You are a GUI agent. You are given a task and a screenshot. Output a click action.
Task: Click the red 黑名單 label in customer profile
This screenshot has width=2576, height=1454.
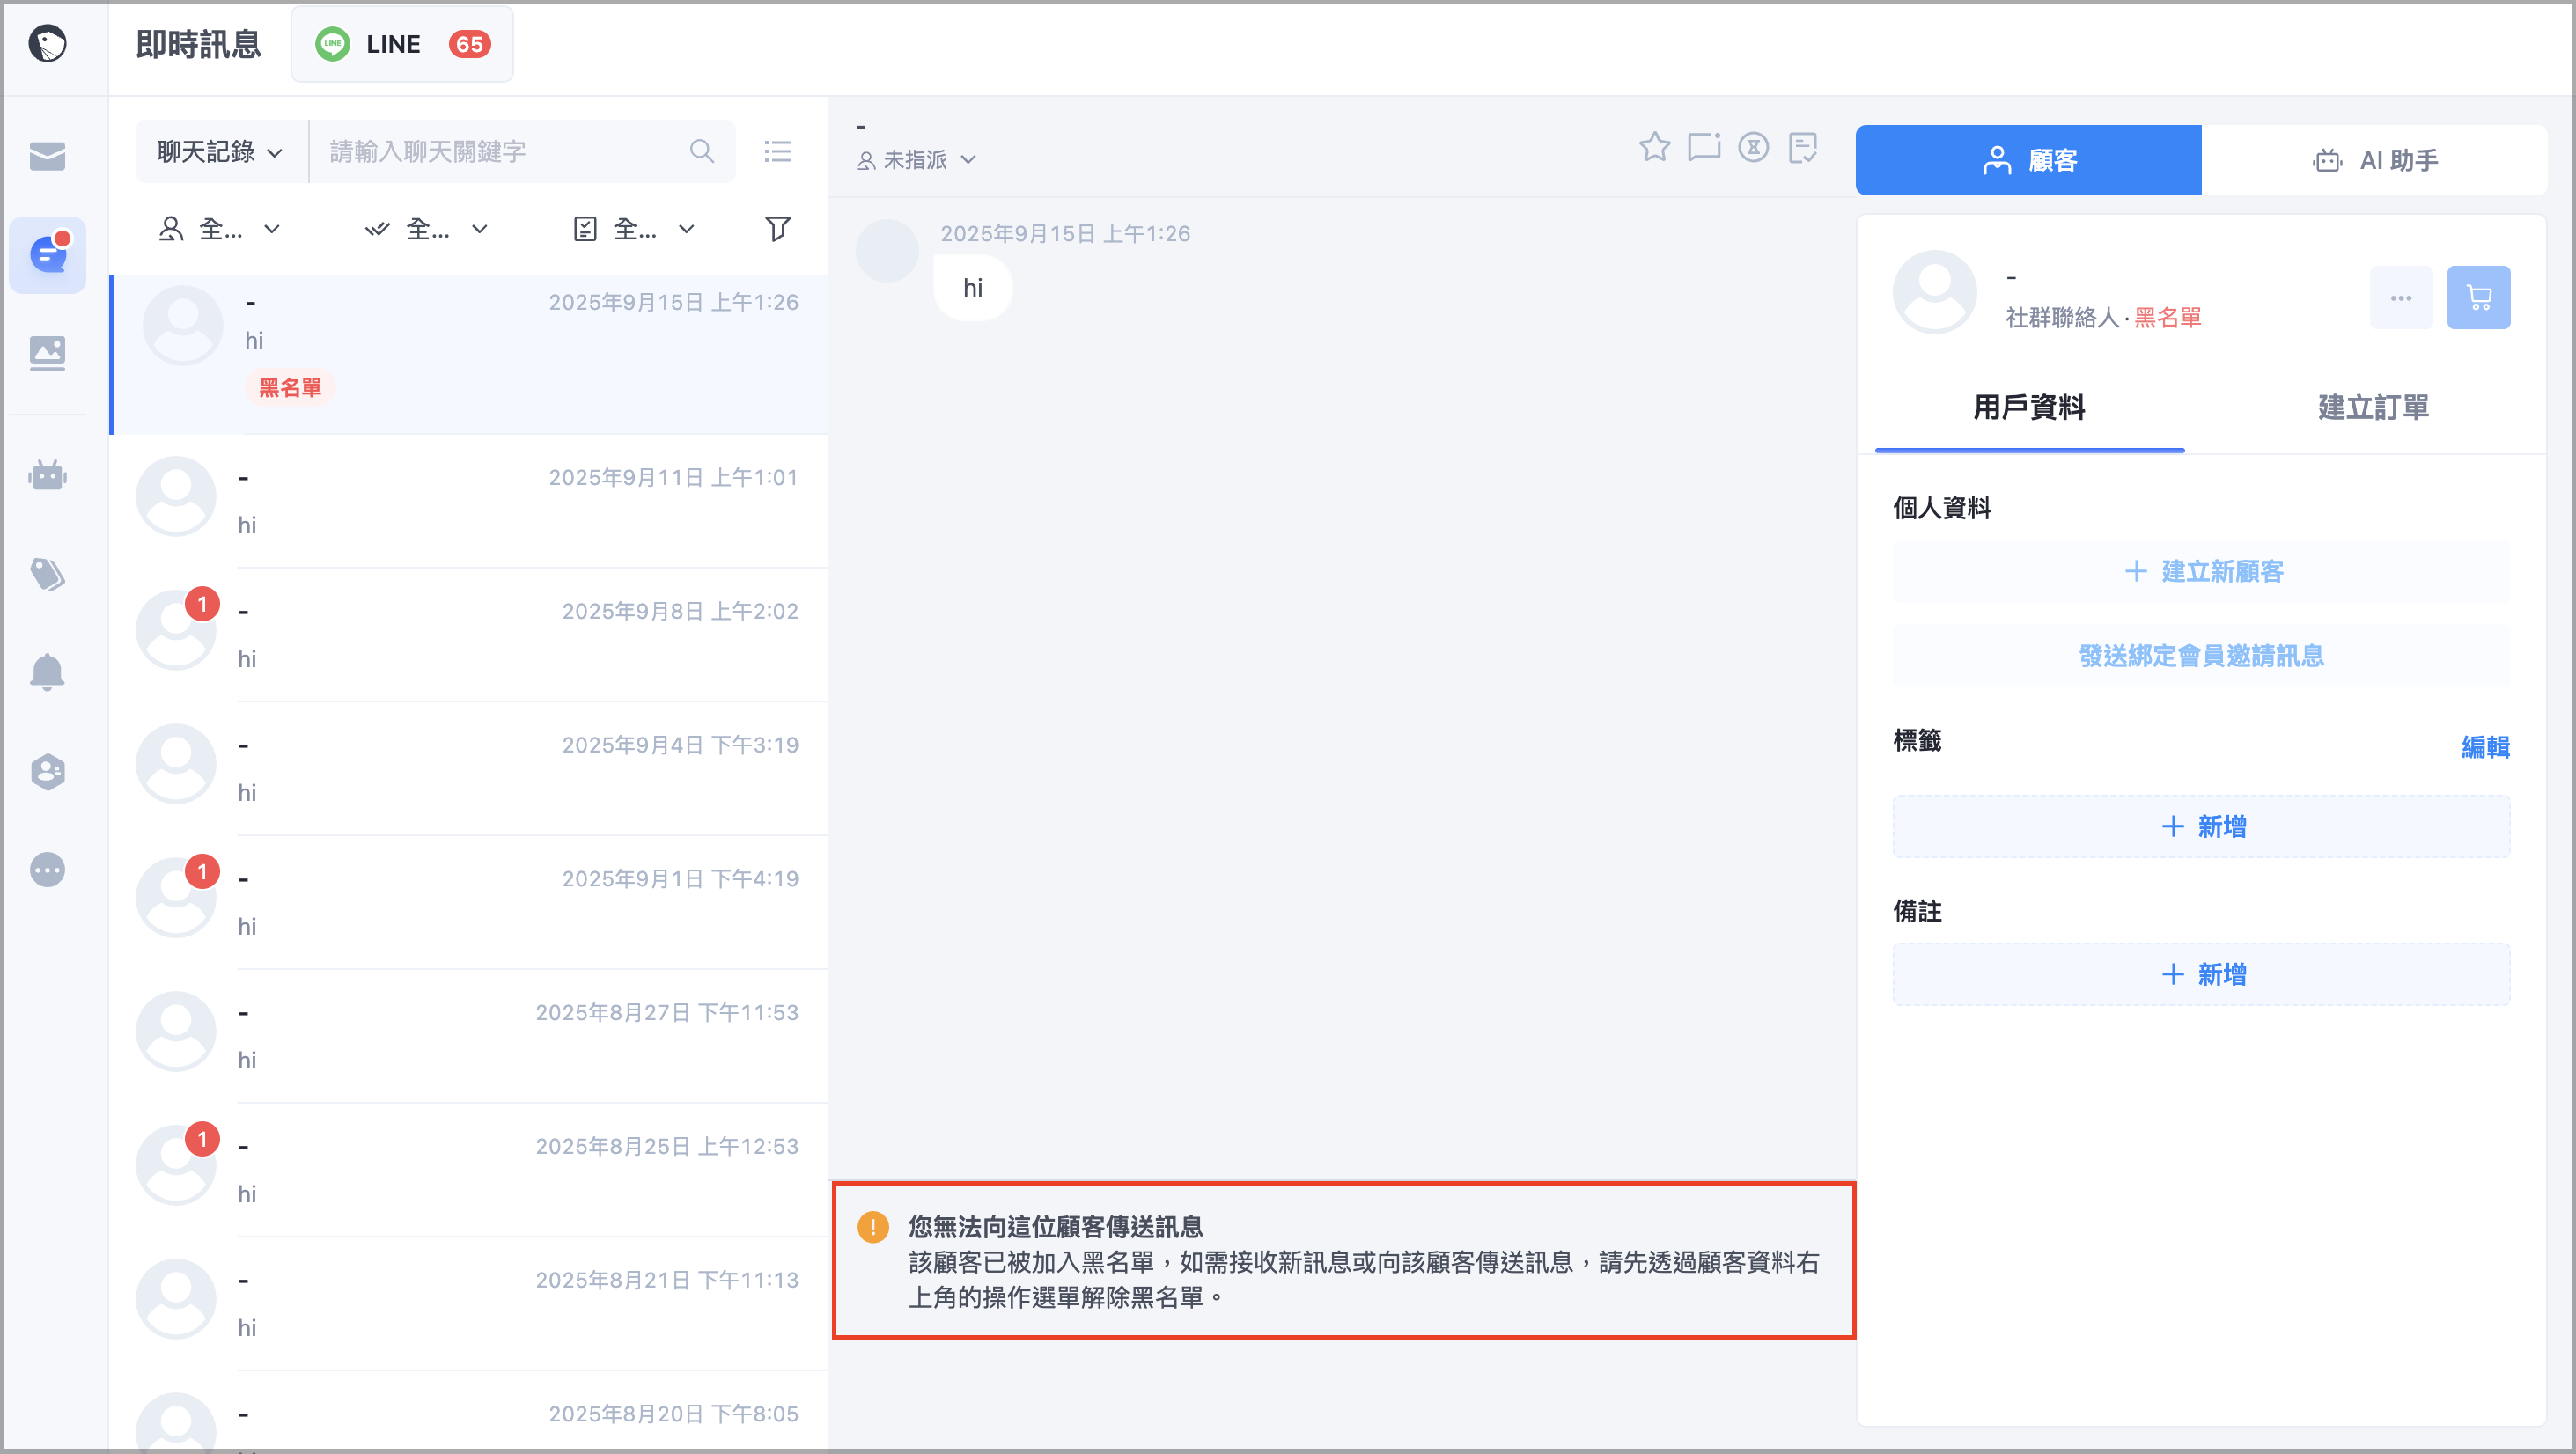2168,318
